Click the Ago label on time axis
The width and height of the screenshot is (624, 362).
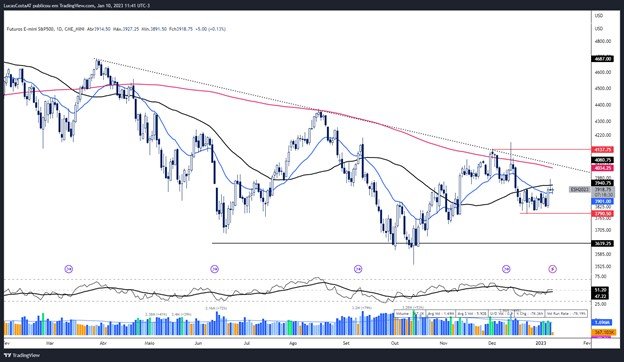point(293,343)
